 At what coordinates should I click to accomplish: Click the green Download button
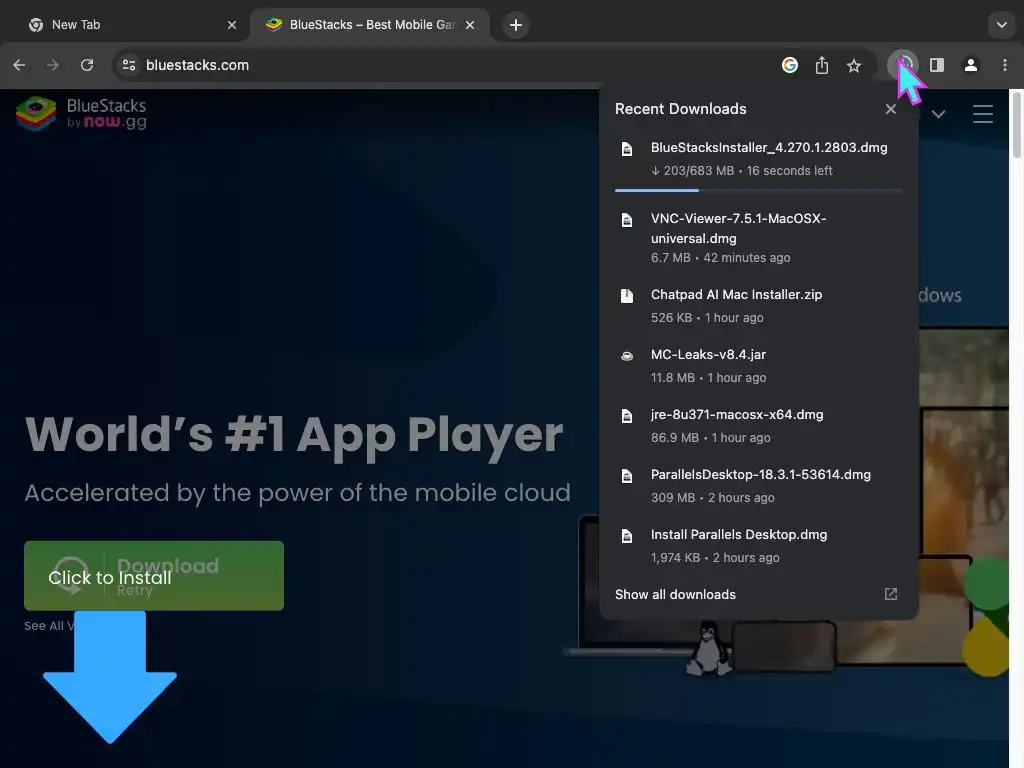154,576
